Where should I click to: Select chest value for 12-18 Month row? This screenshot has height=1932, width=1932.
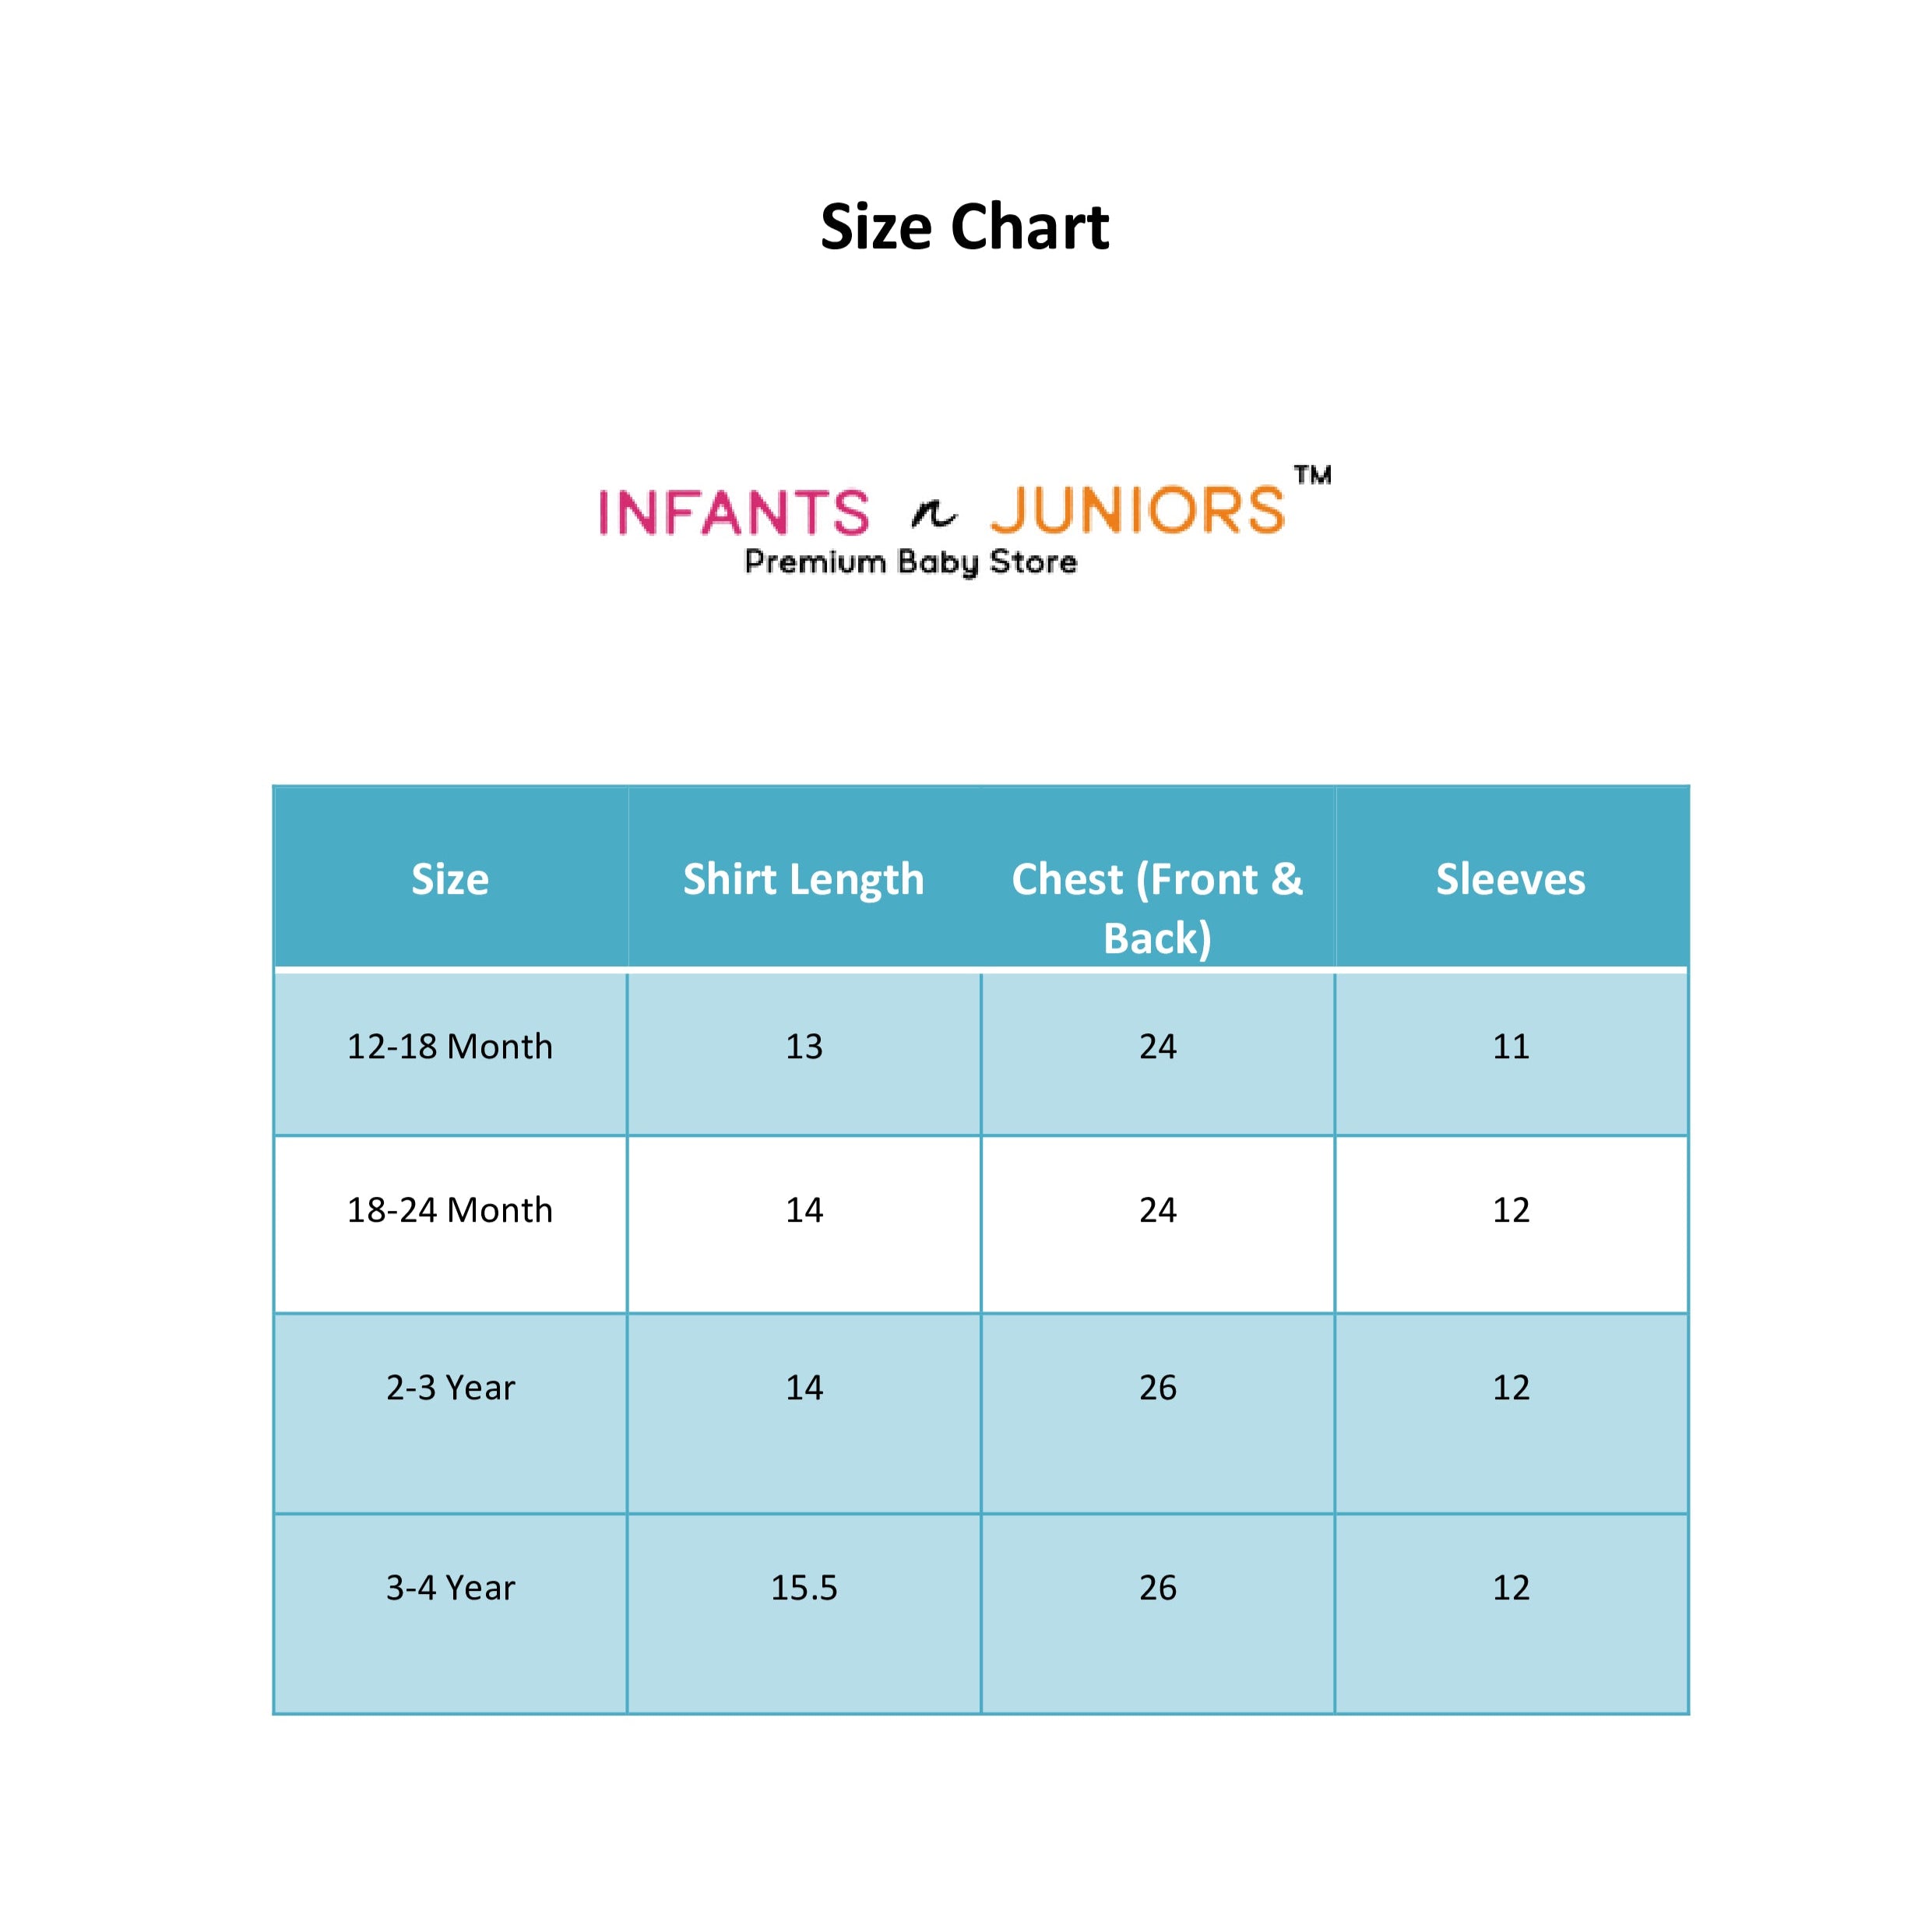point(1158,1046)
